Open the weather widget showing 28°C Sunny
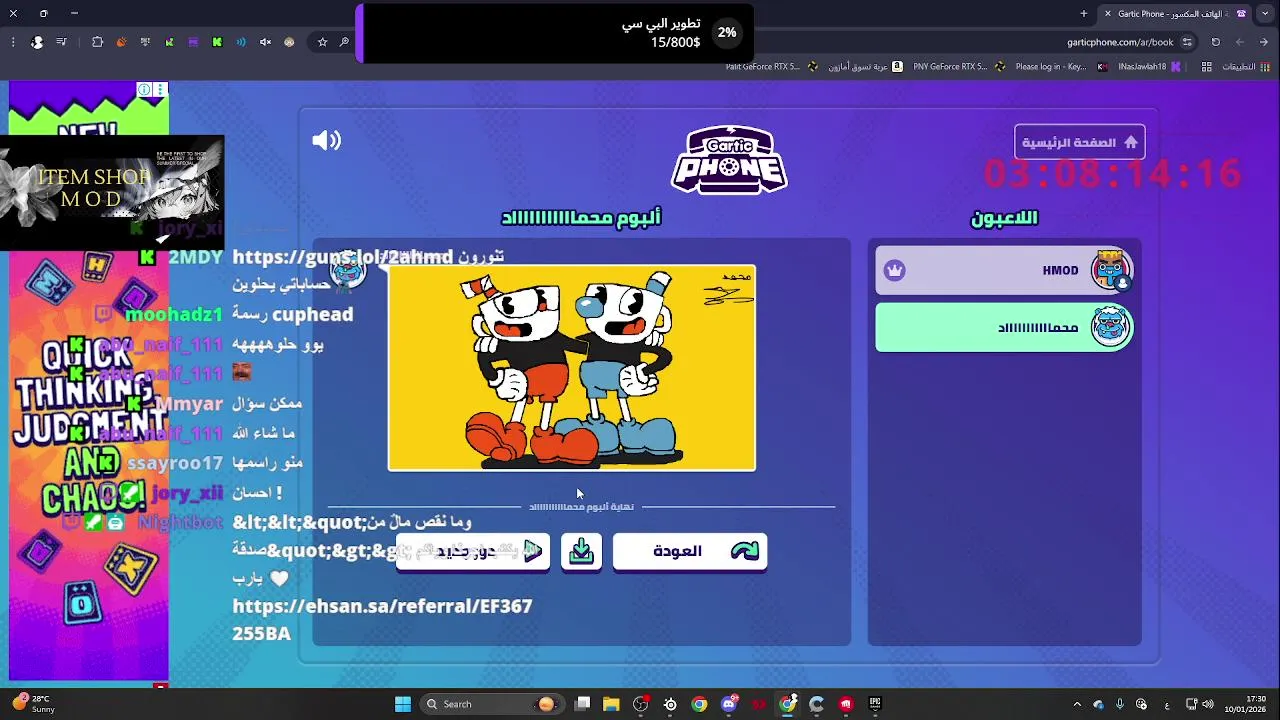 point(36,704)
